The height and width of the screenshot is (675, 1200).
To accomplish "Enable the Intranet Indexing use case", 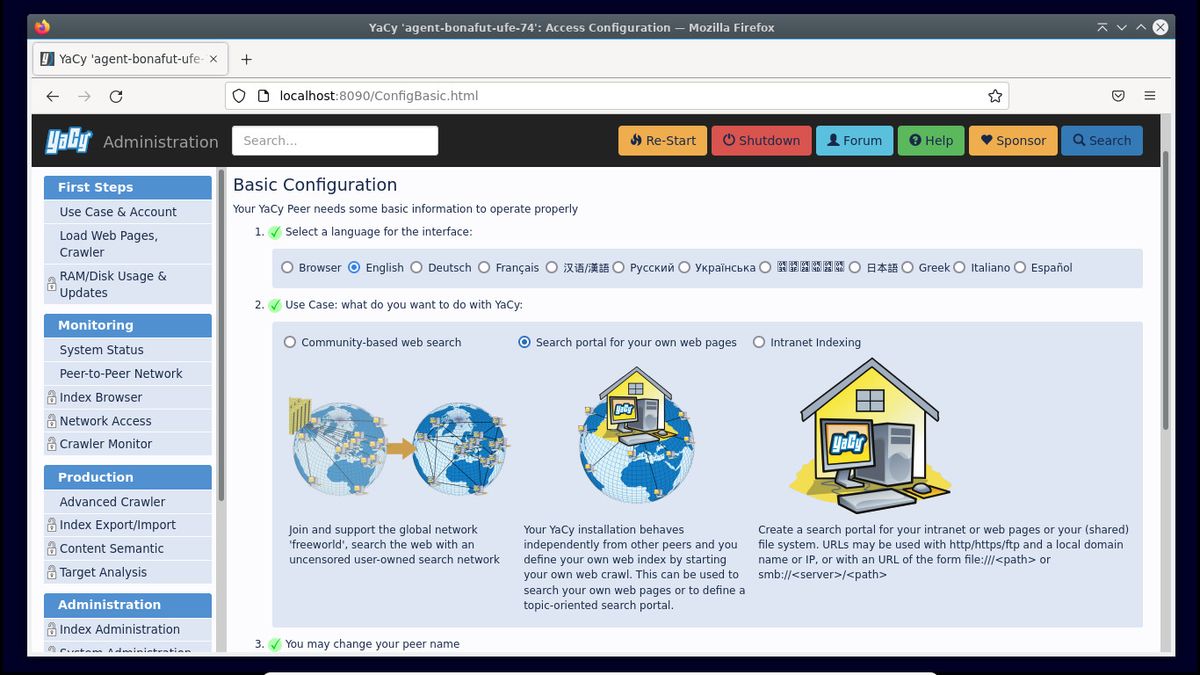I will pos(760,342).
